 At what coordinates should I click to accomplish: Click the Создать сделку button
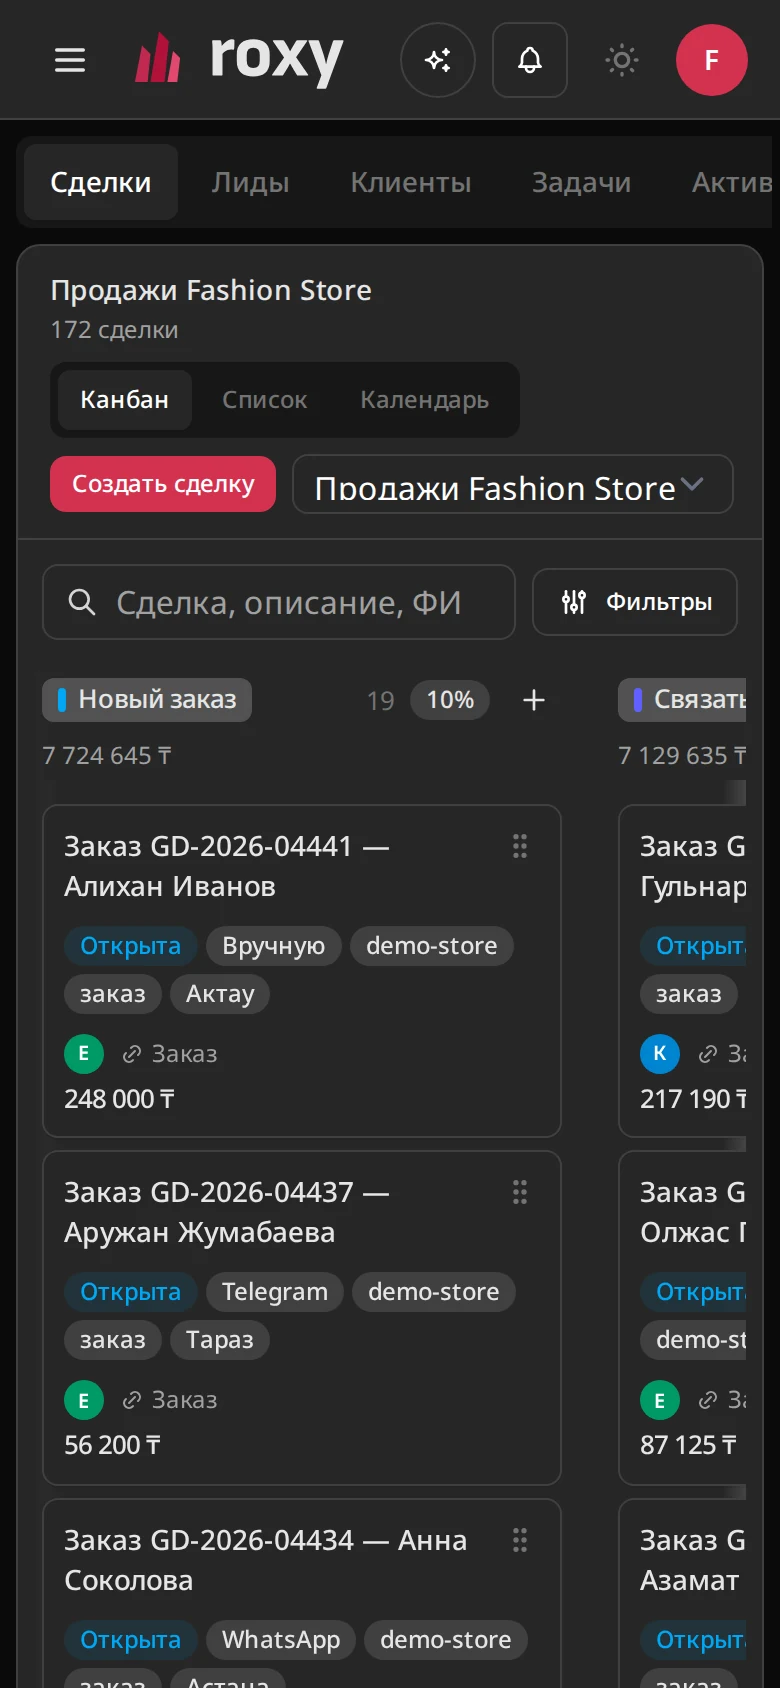[x=163, y=484]
